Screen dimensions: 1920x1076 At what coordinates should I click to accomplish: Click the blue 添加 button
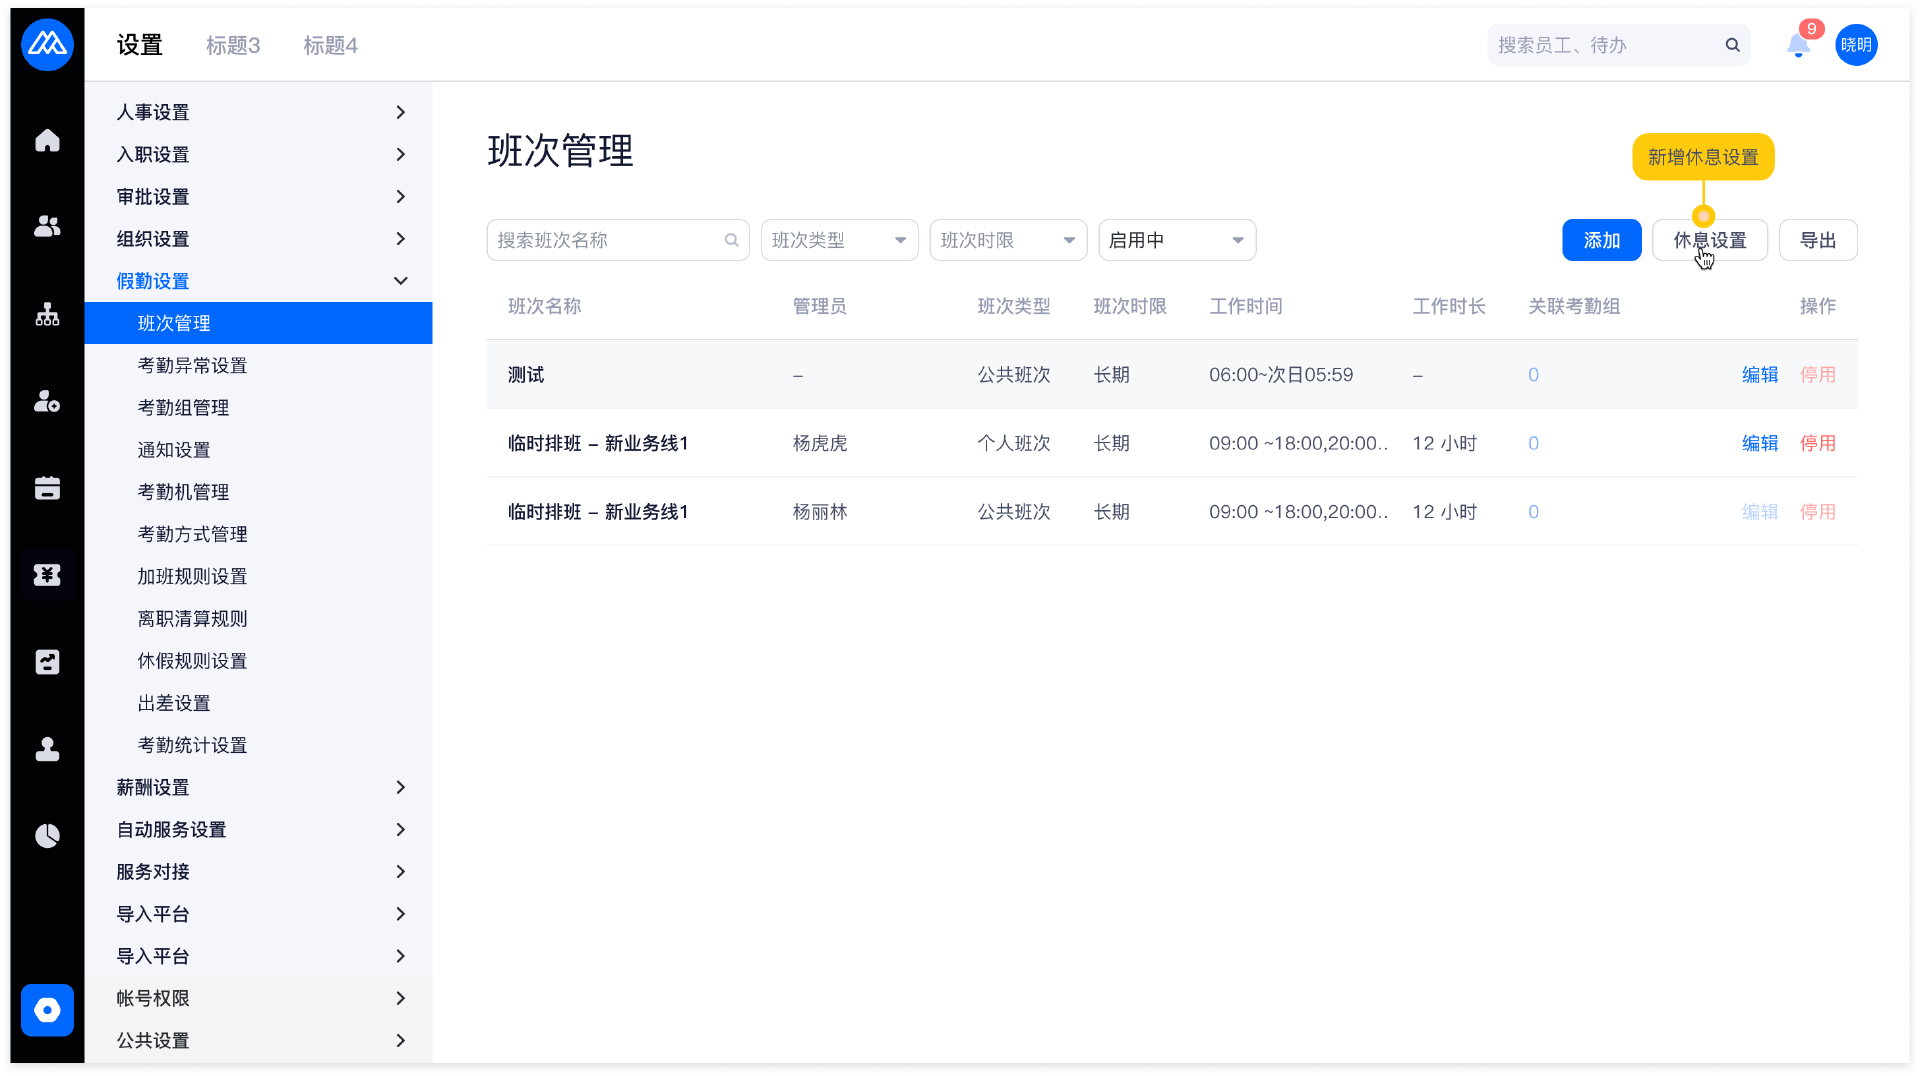(x=1601, y=241)
